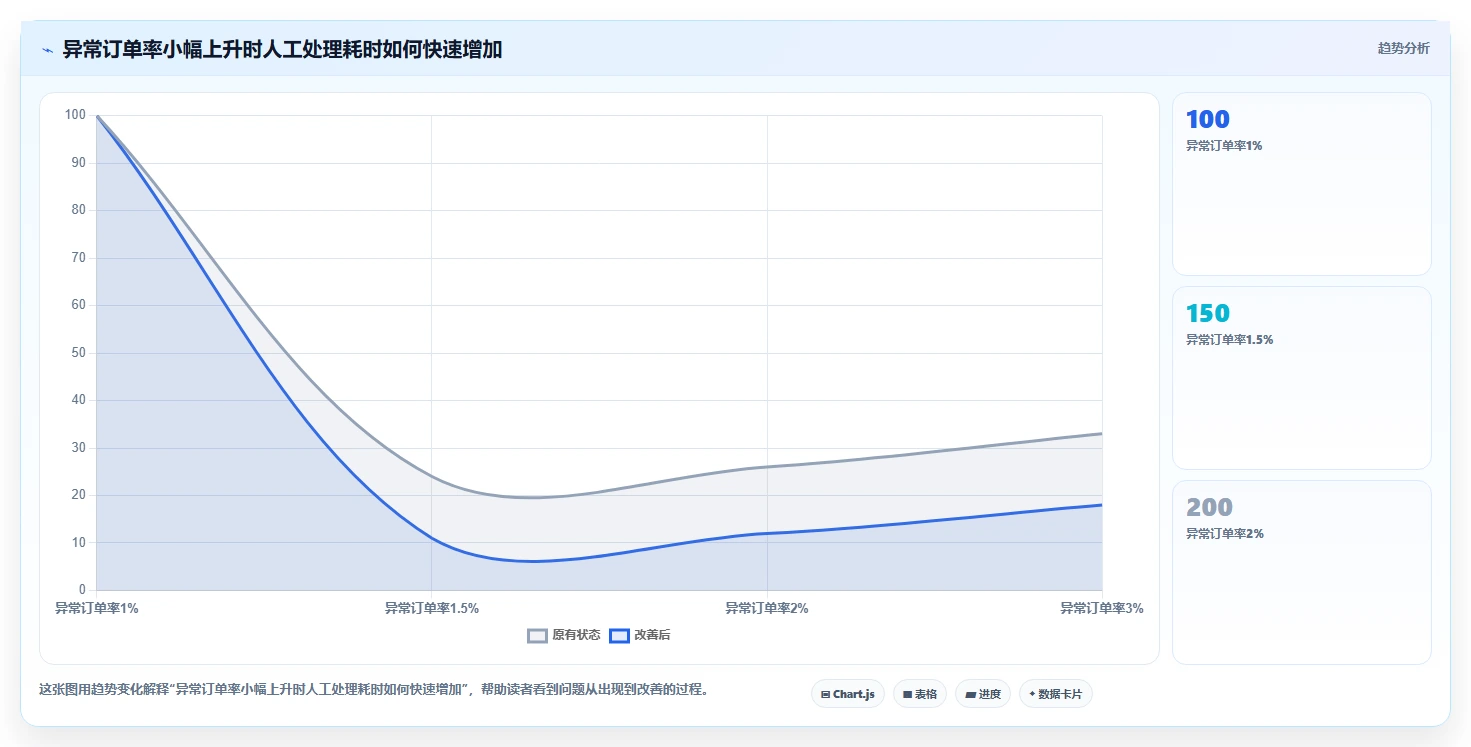
Task: Open the data card showing 100
Action: (x=1302, y=184)
